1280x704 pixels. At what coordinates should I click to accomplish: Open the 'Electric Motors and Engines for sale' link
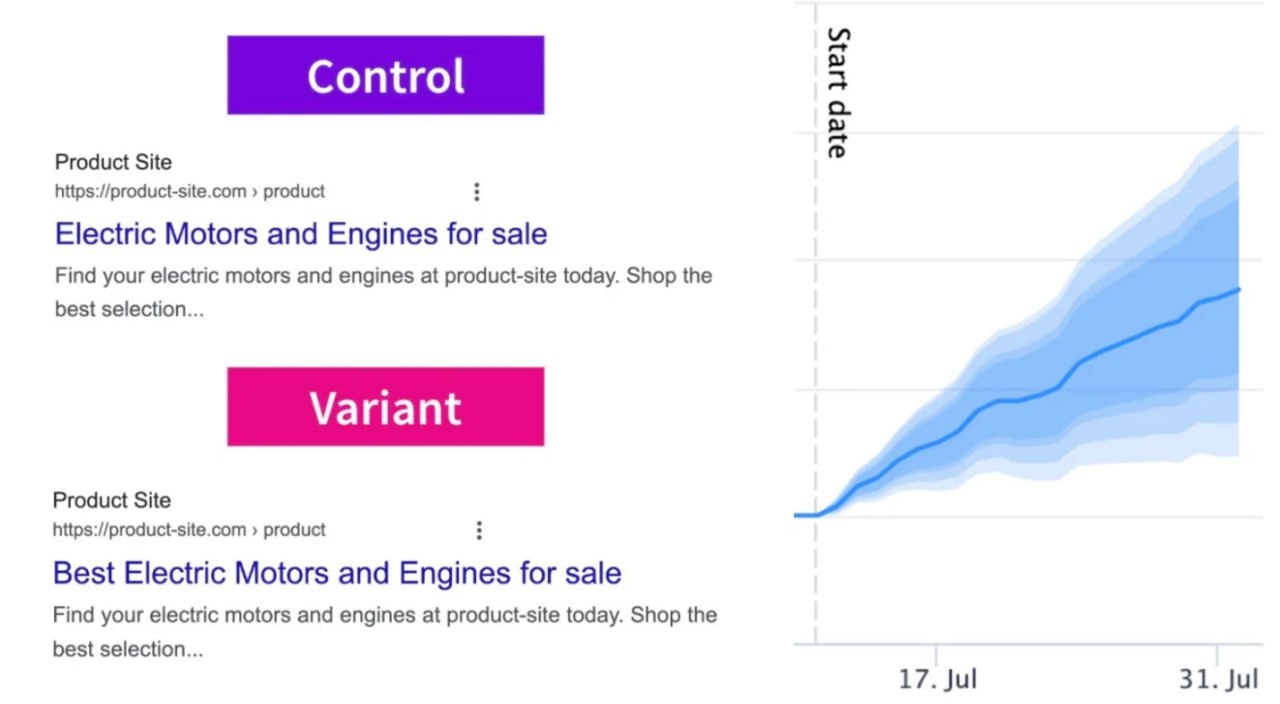(301, 234)
